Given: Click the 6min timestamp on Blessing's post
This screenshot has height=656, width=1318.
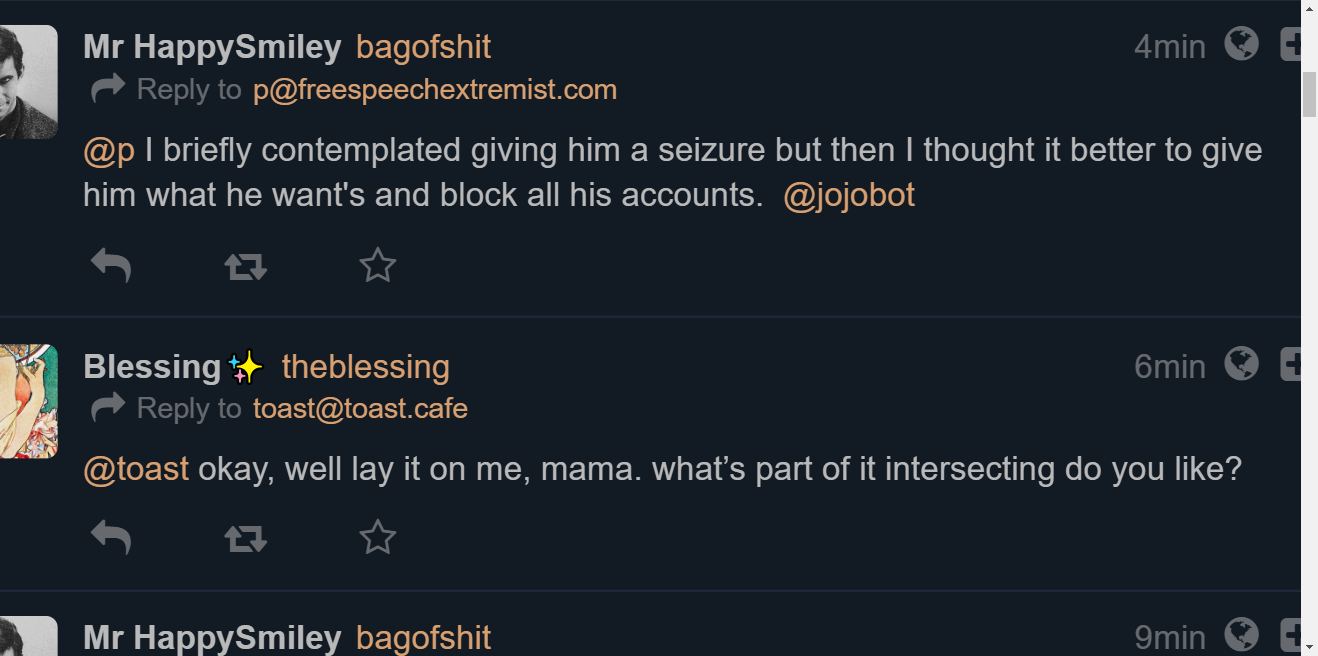Looking at the screenshot, I should pos(1170,367).
